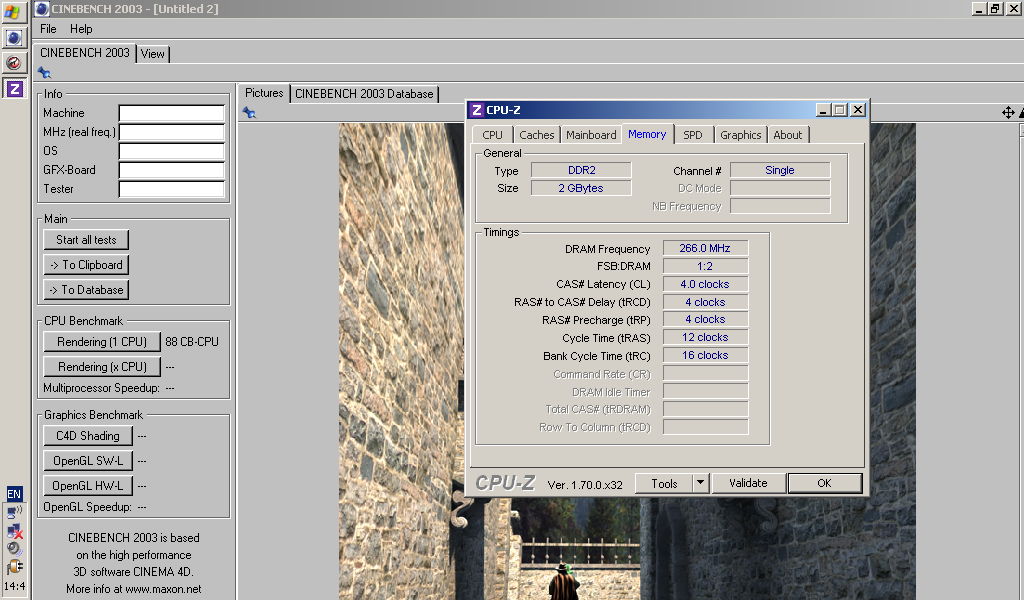
Task: Click the DRAM Frequency value 266.0 MHz
Action: coord(705,248)
